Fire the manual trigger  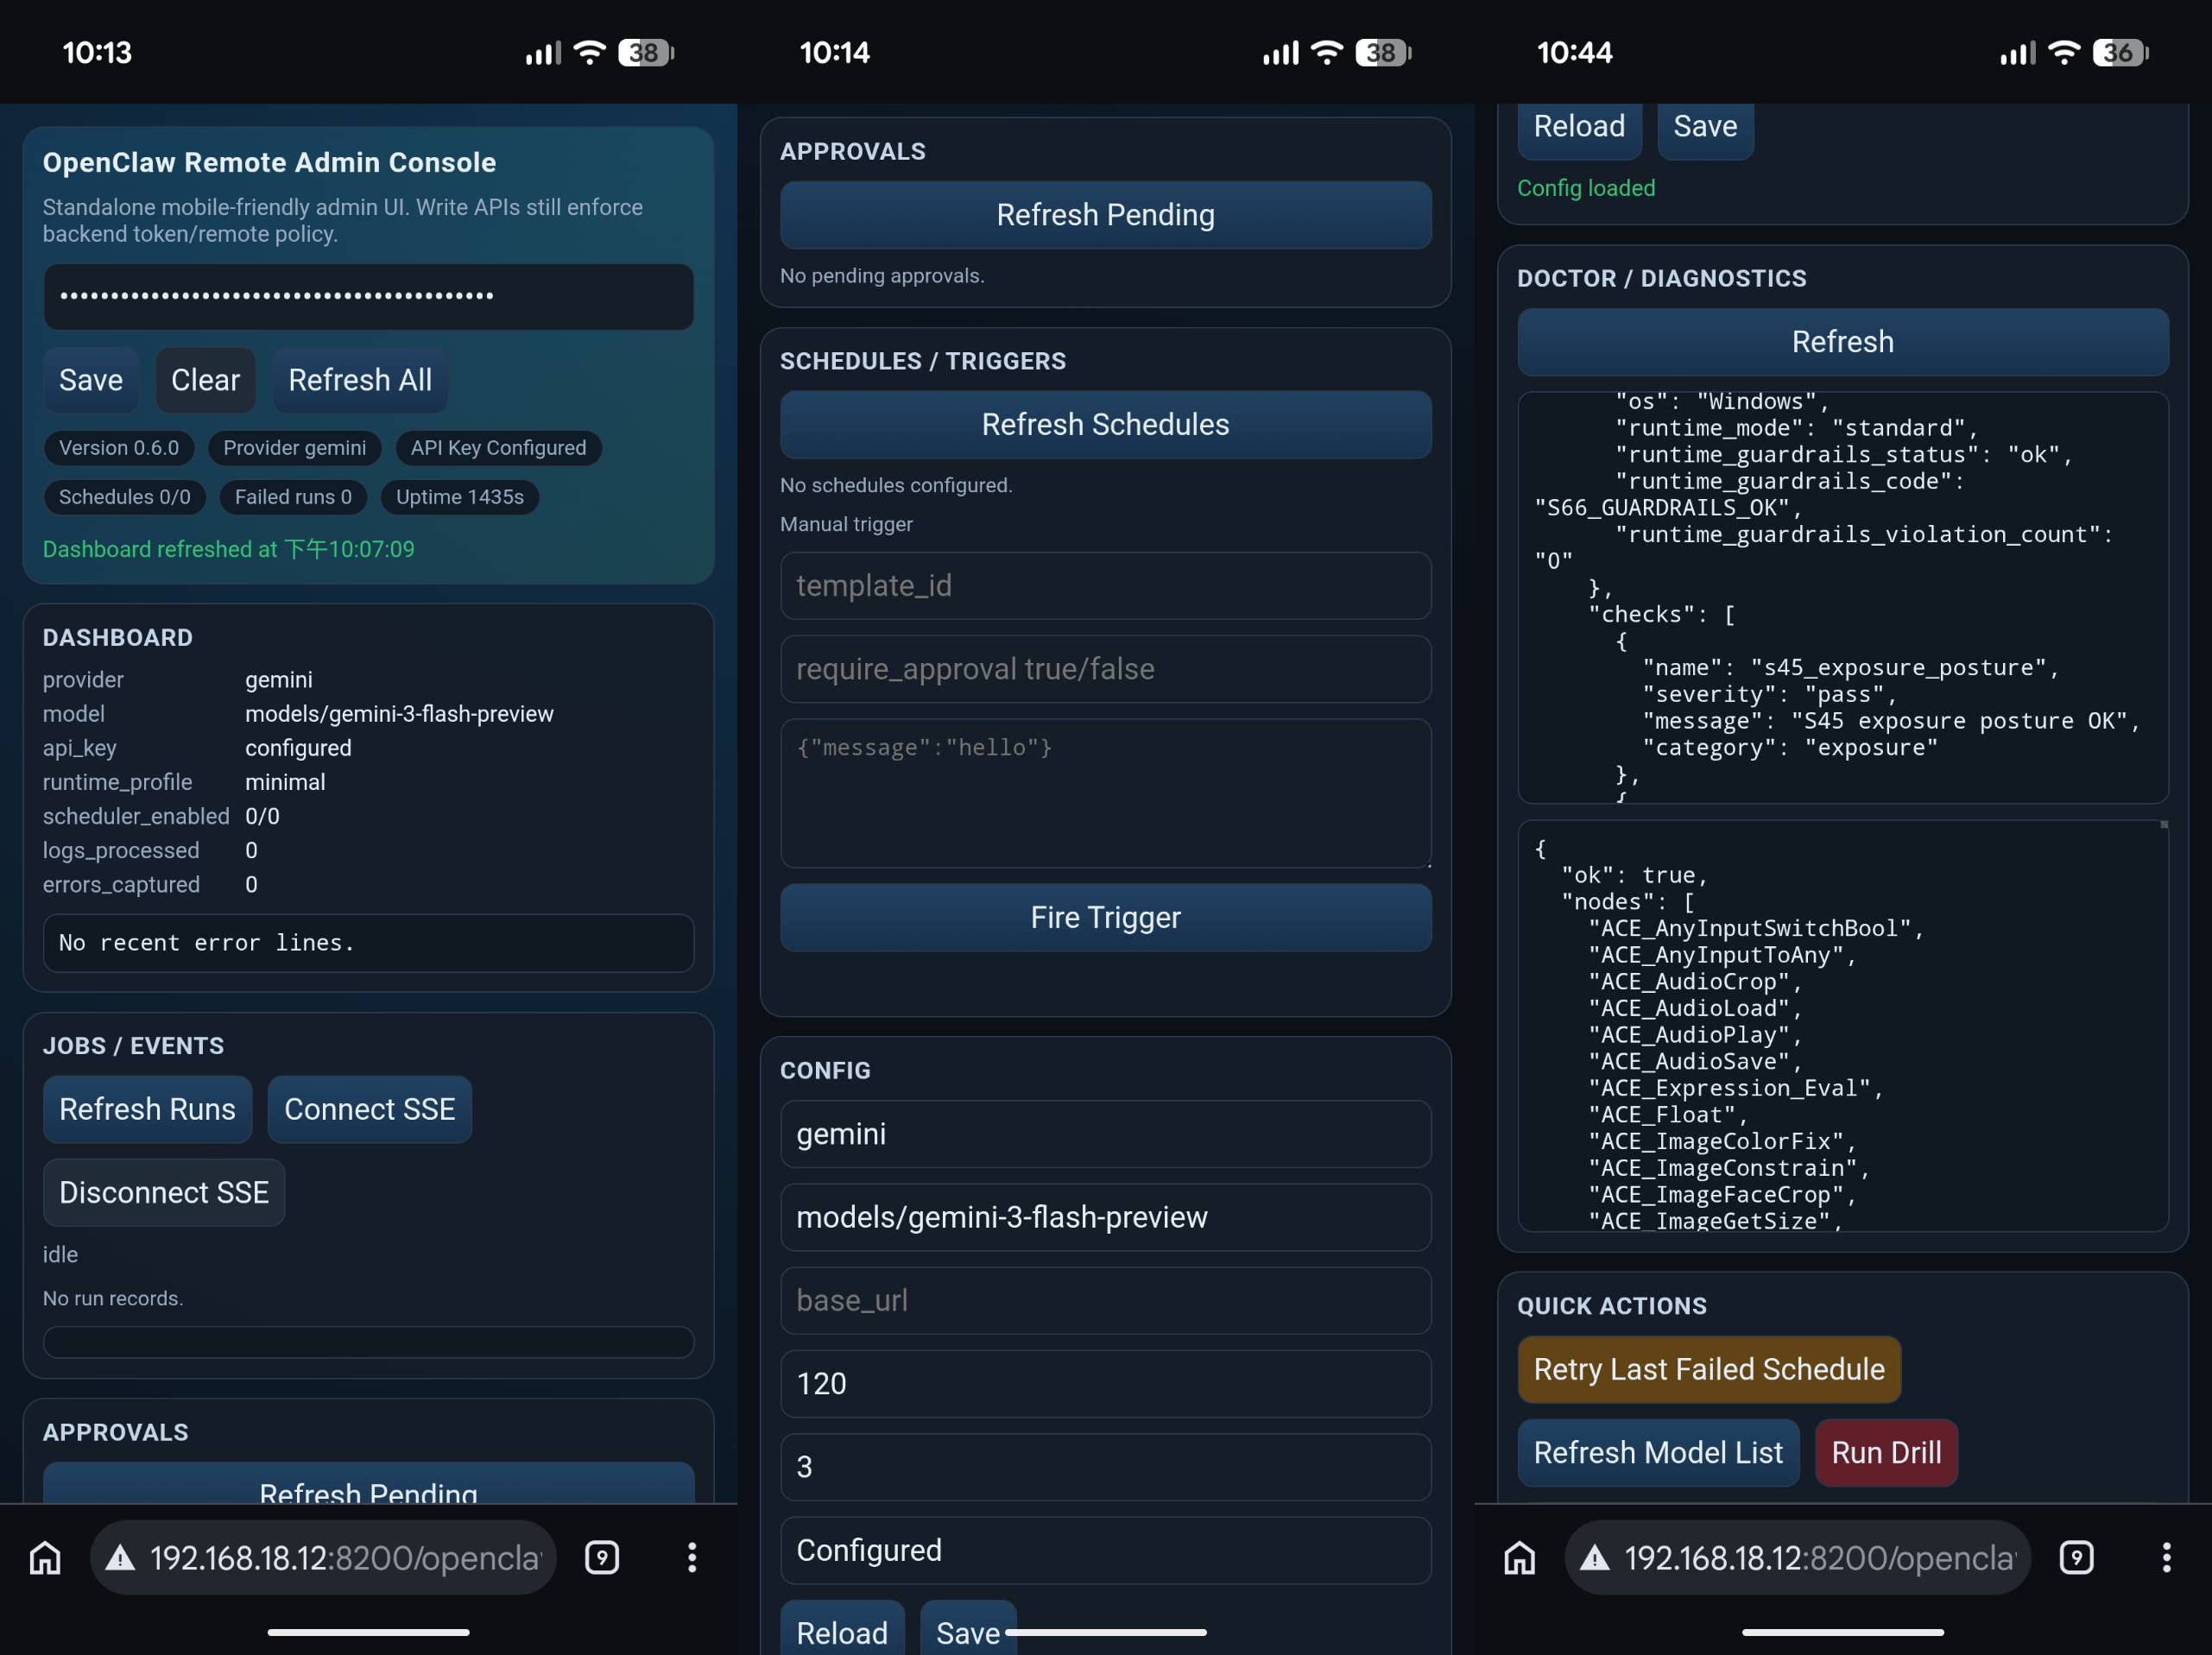tap(1105, 917)
